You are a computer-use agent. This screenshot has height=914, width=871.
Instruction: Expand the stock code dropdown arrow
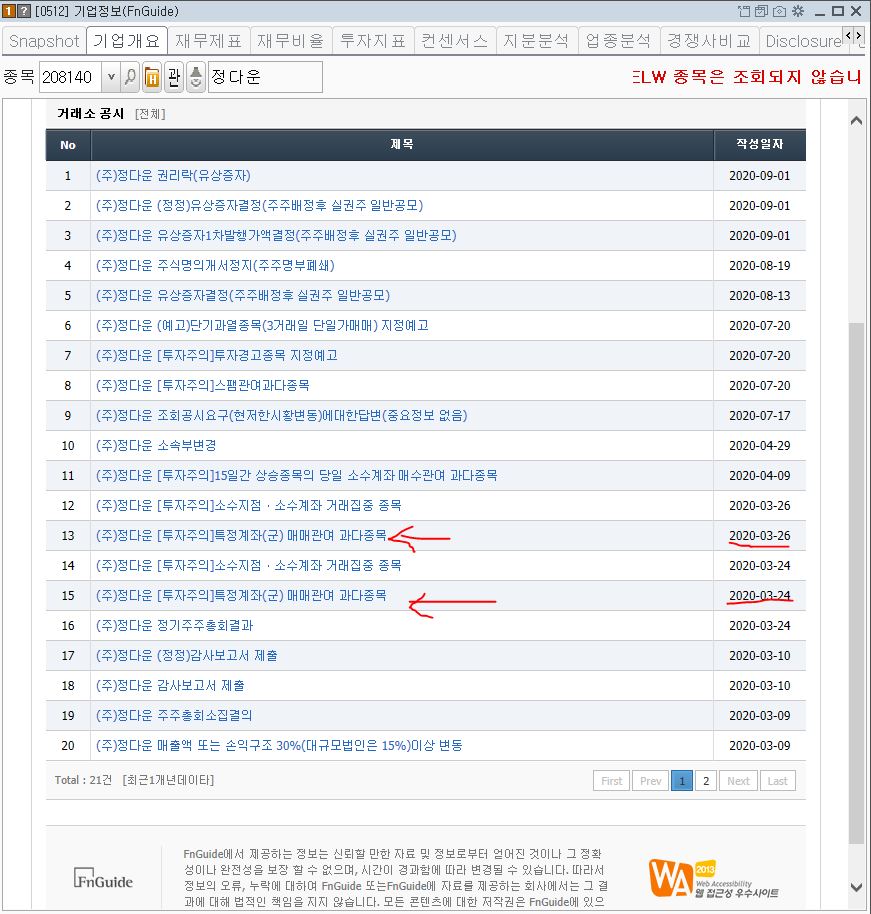(111, 77)
